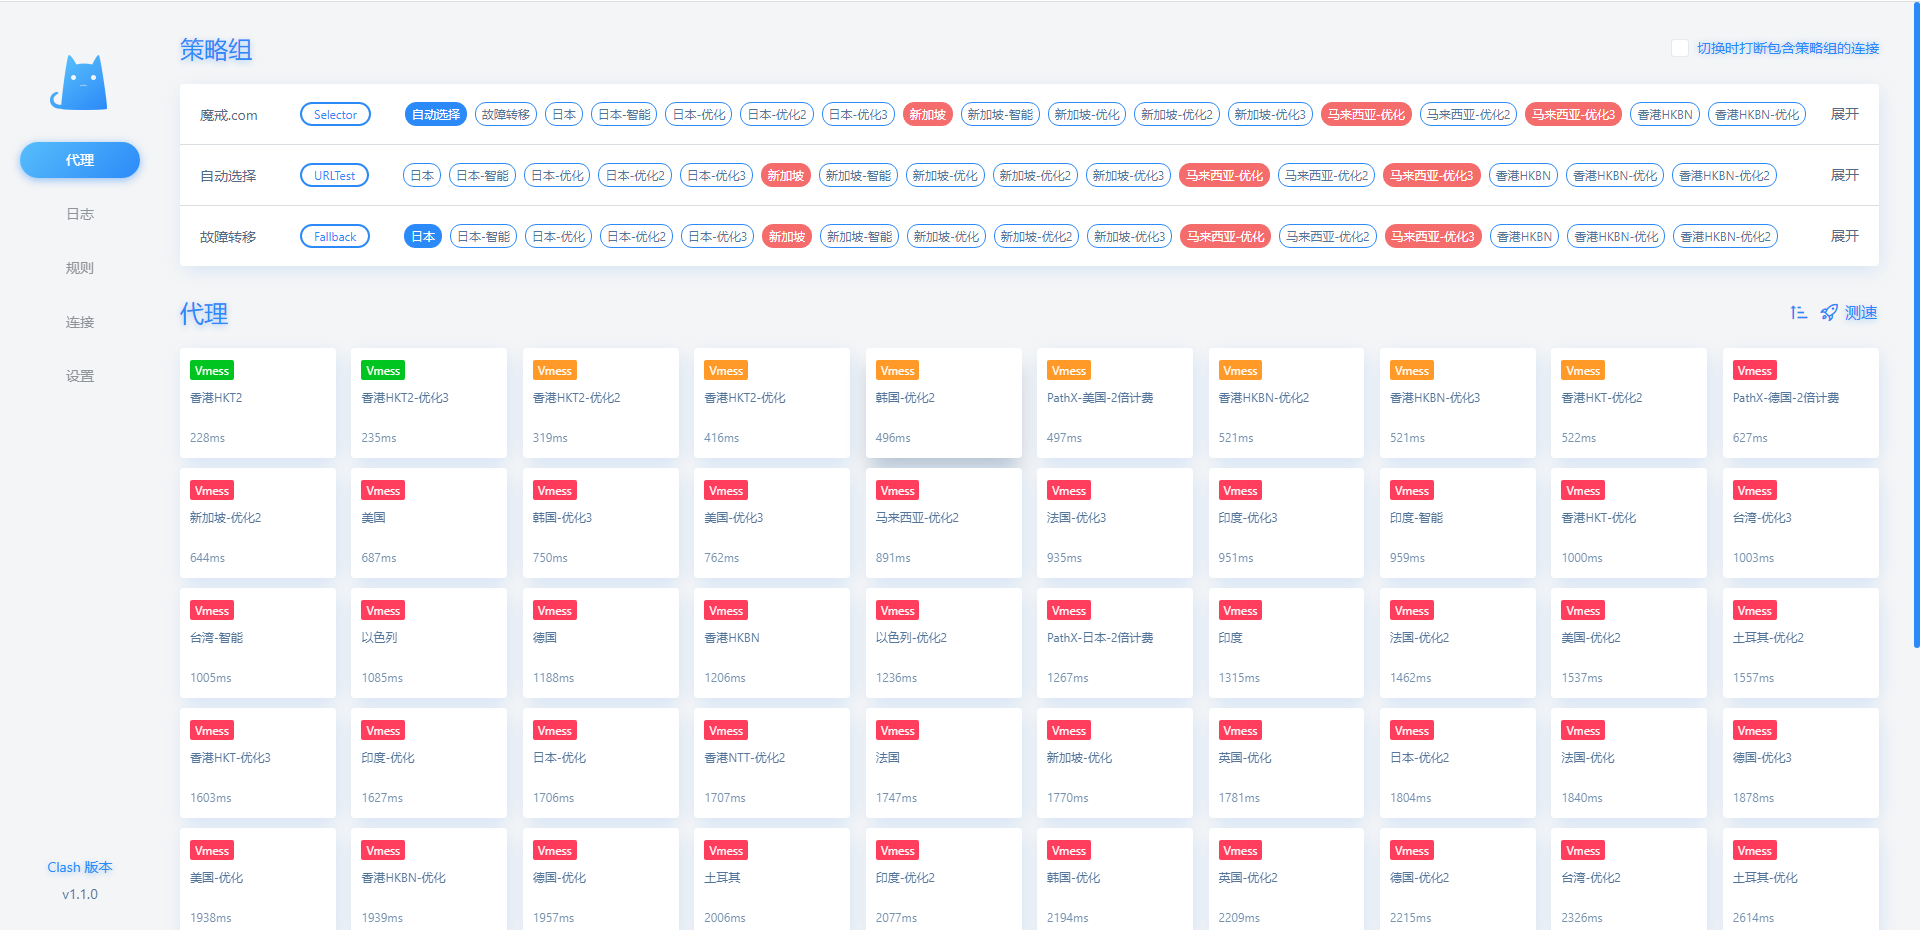Click Vmess badge on 新加坡-优化2 card

(212, 491)
